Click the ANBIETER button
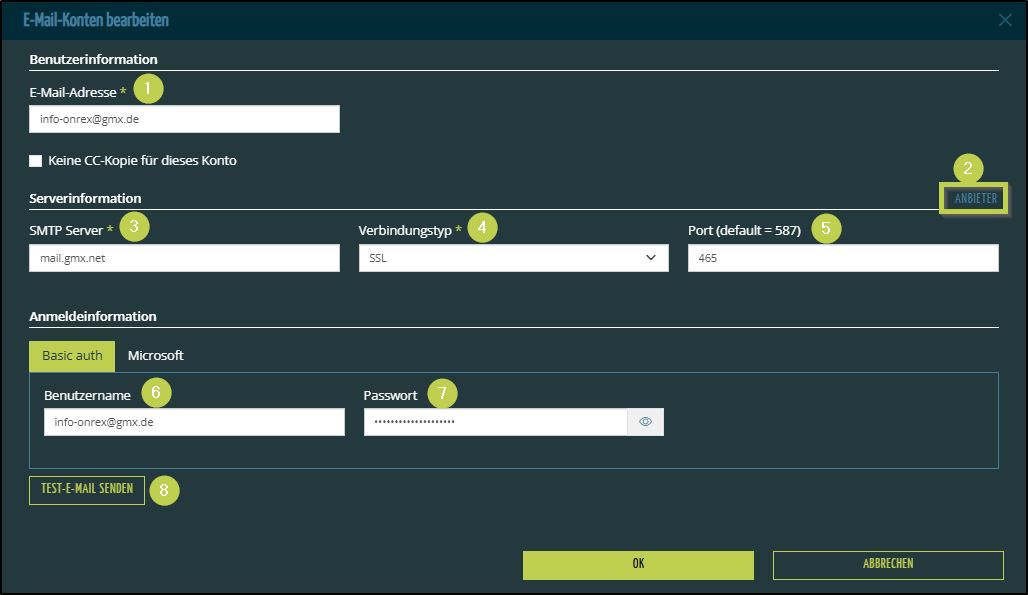 pyautogui.click(x=975, y=198)
